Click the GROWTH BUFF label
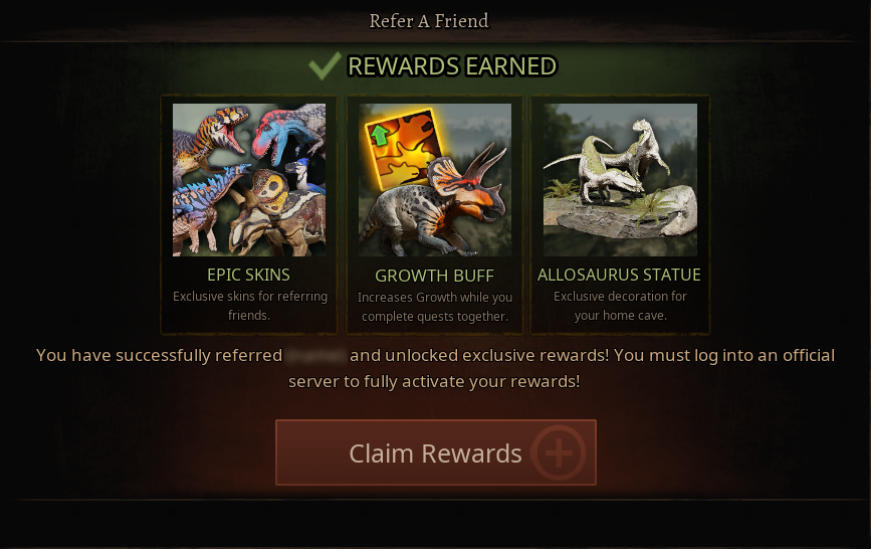Image resolution: width=871 pixels, height=549 pixels. 434,276
